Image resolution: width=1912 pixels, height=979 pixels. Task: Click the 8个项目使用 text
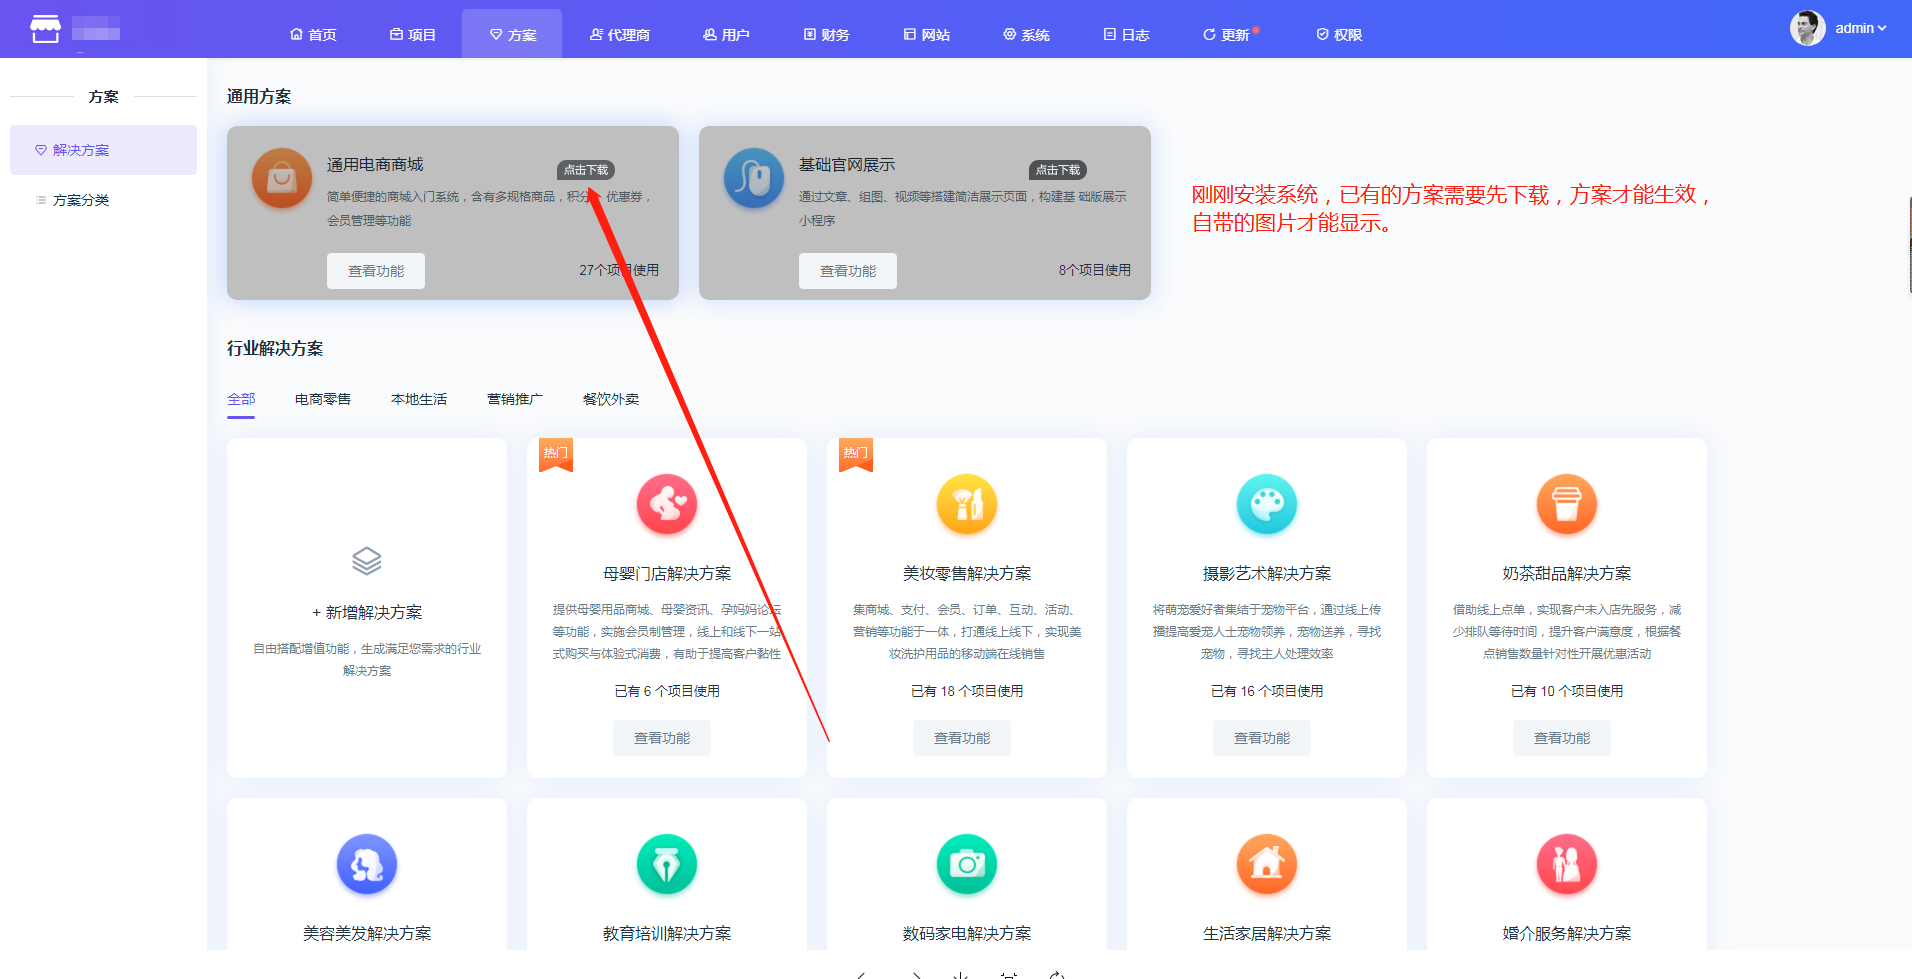point(1095,270)
